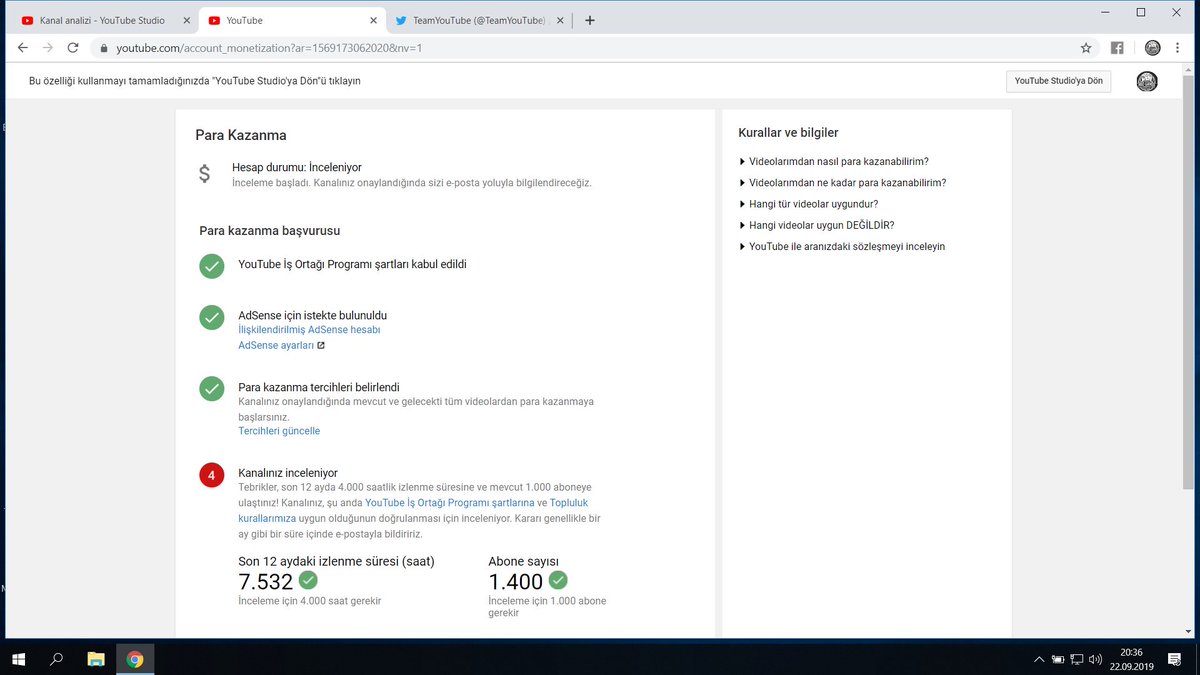The width and height of the screenshot is (1200, 675).
Task: Click the battery icon in system tray
Action: [1057, 659]
